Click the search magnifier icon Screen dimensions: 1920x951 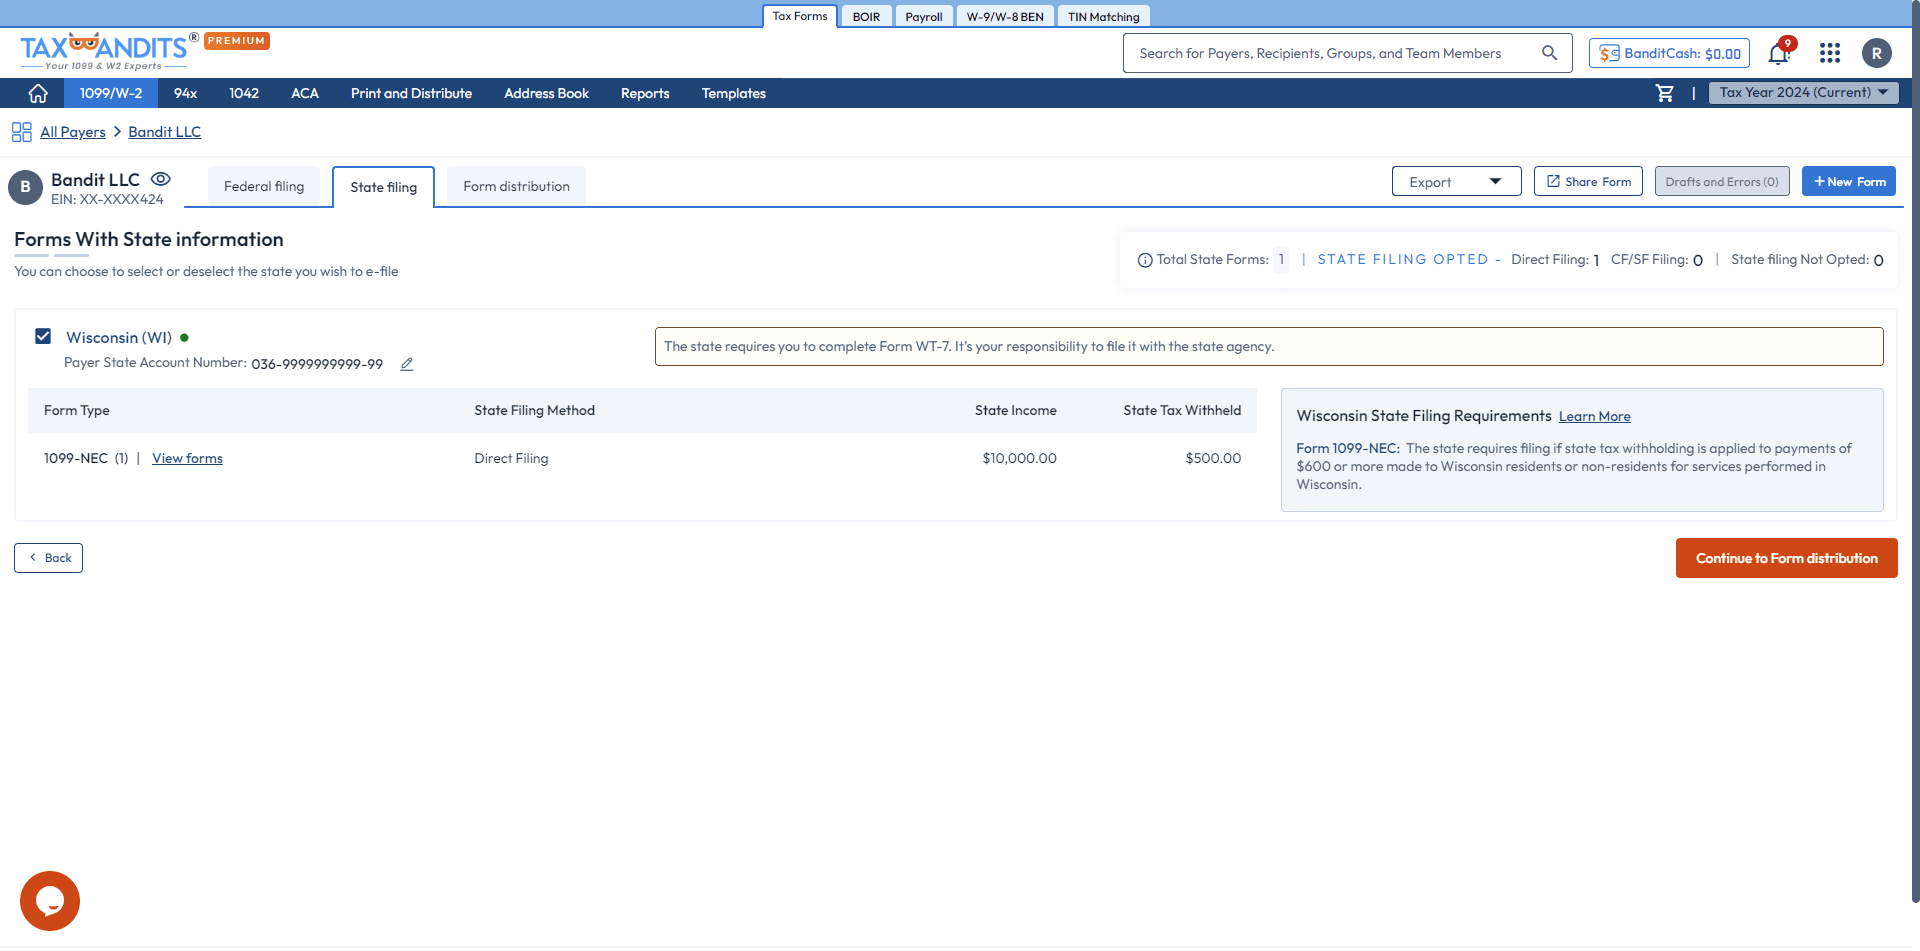(1549, 53)
